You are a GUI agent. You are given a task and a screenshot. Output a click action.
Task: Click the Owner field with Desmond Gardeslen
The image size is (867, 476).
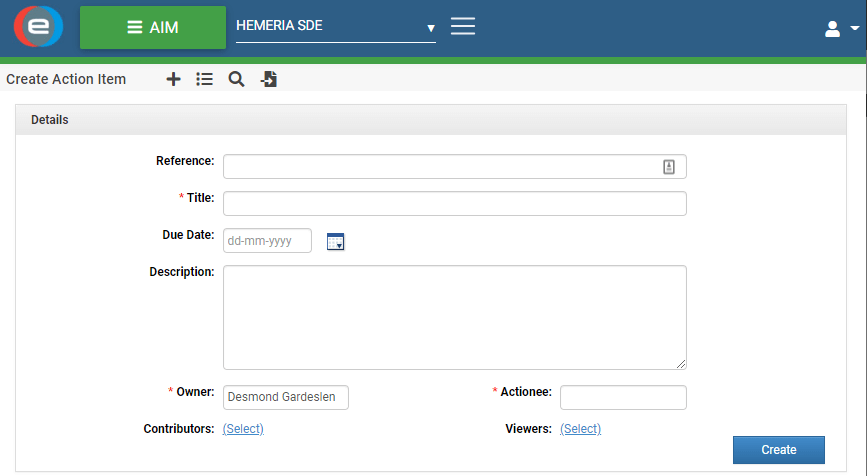tap(285, 397)
